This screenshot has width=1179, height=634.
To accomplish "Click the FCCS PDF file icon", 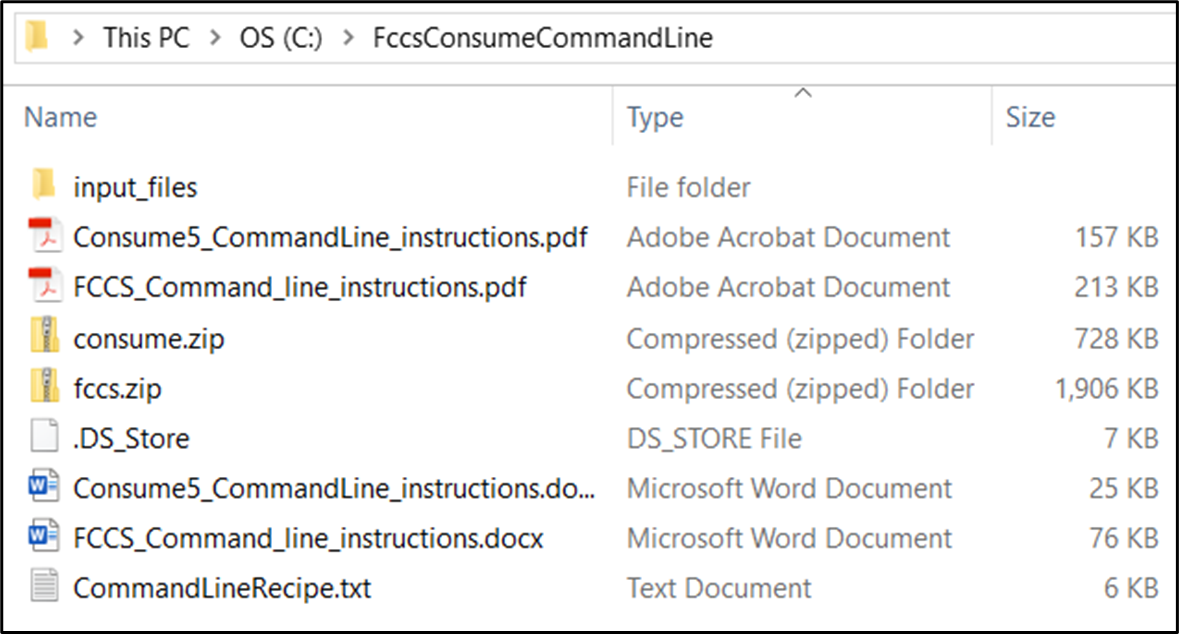I will pyautogui.click(x=43, y=287).
